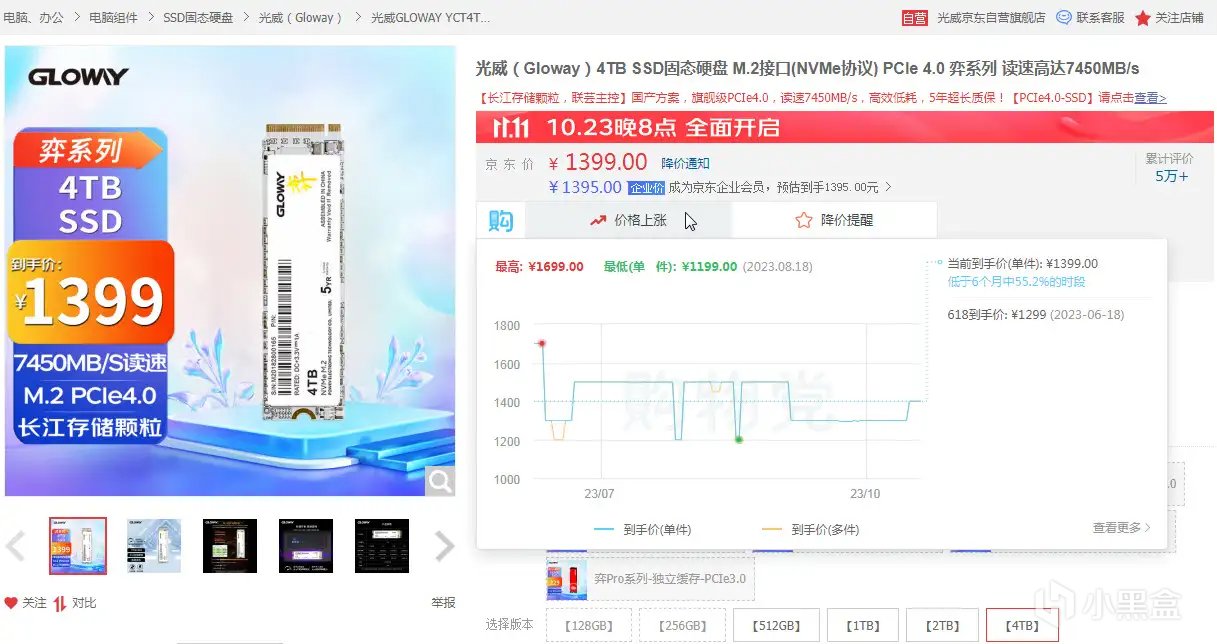Viewport: 1217px width, 644px height.
Task: Toggle the 到手价(多件) legend line
Action: [x=810, y=529]
